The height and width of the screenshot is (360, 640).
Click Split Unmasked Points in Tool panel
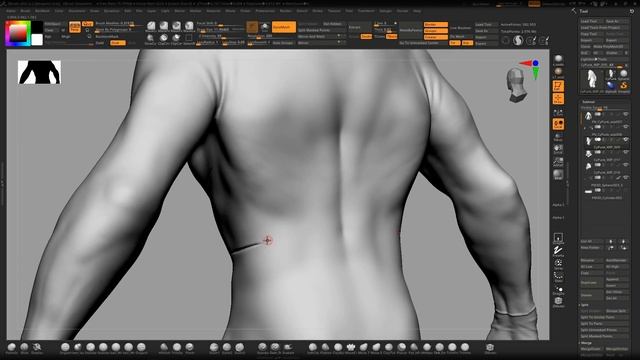point(604,330)
